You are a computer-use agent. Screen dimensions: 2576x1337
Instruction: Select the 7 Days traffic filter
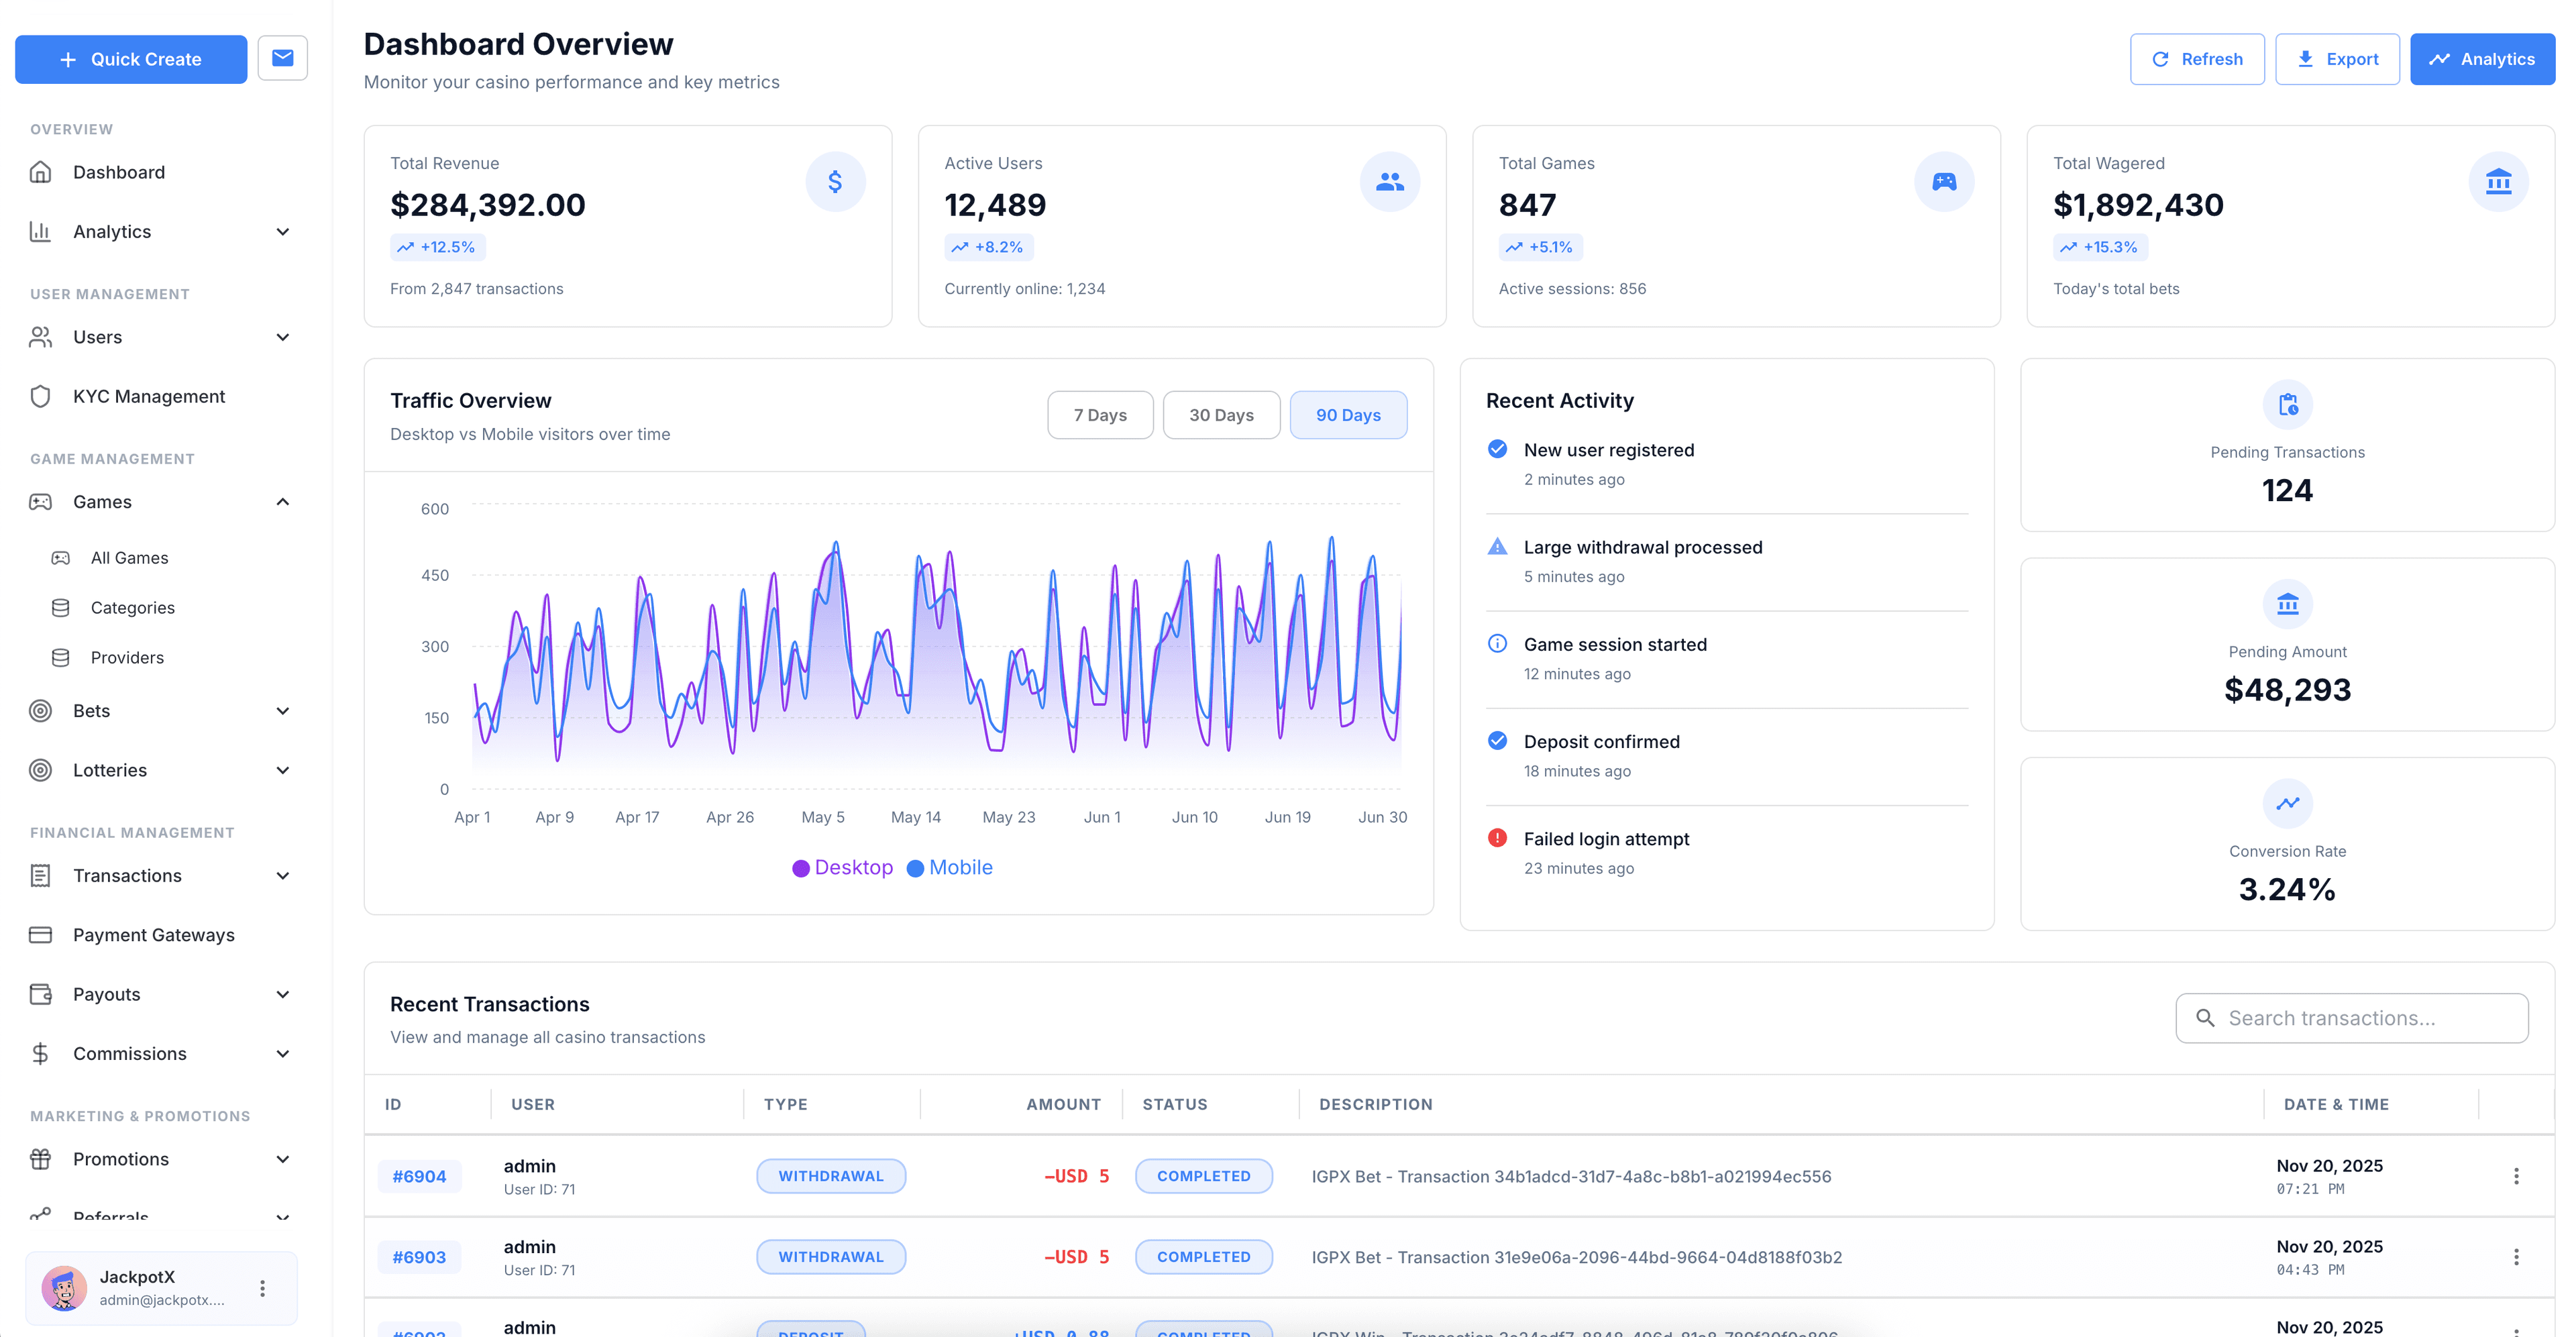click(x=1100, y=414)
